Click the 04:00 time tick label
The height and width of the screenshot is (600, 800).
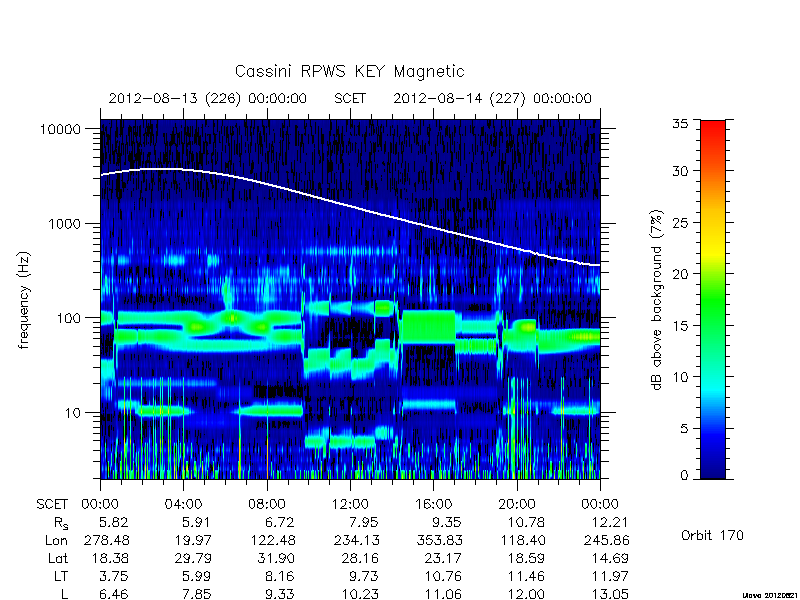pyautogui.click(x=183, y=505)
